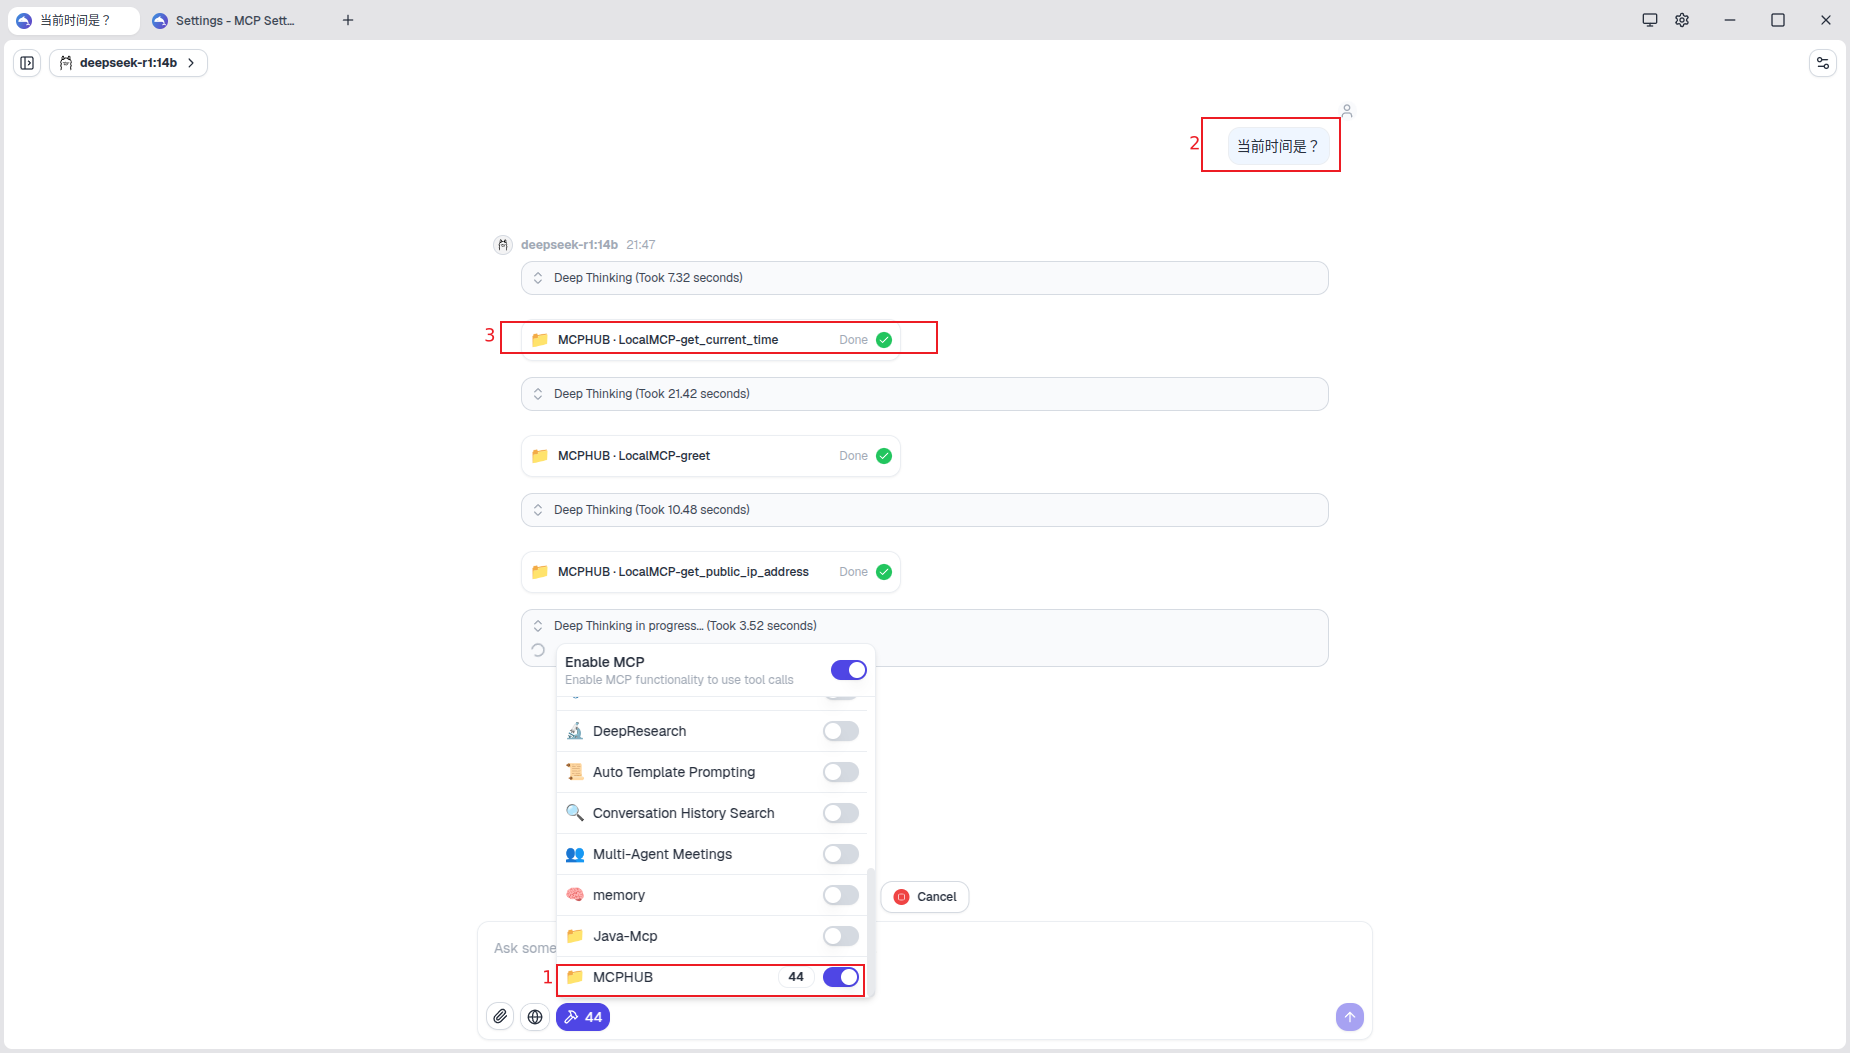Turn on the DeepResearch toggle
This screenshot has width=1850, height=1053.
tap(840, 731)
